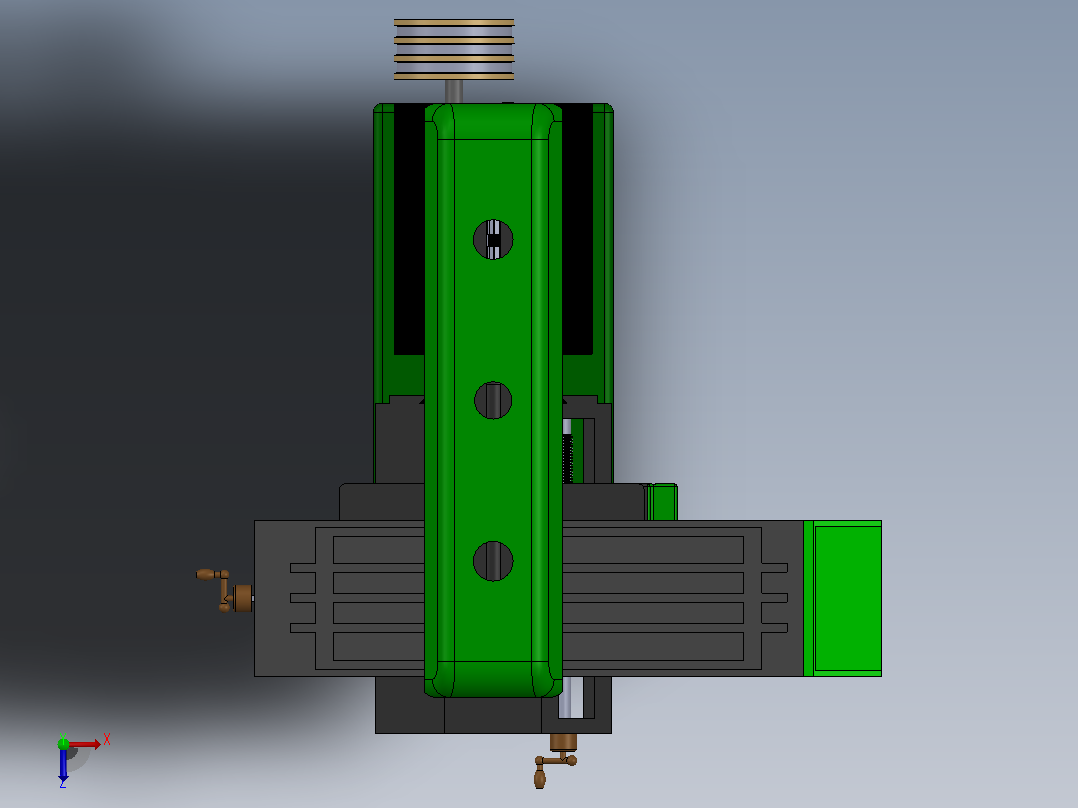Click the ram hole located over the worktable
The height and width of the screenshot is (808, 1078).
click(493, 561)
